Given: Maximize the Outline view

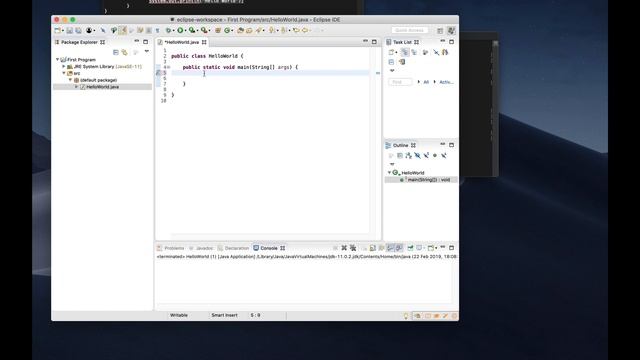Looking at the screenshot, I should click(451, 145).
